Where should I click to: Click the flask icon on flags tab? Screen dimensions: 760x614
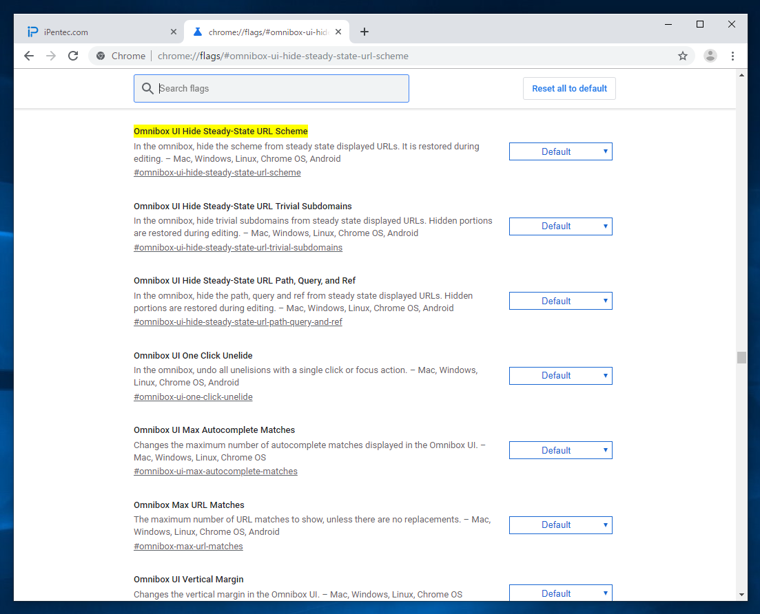point(197,32)
